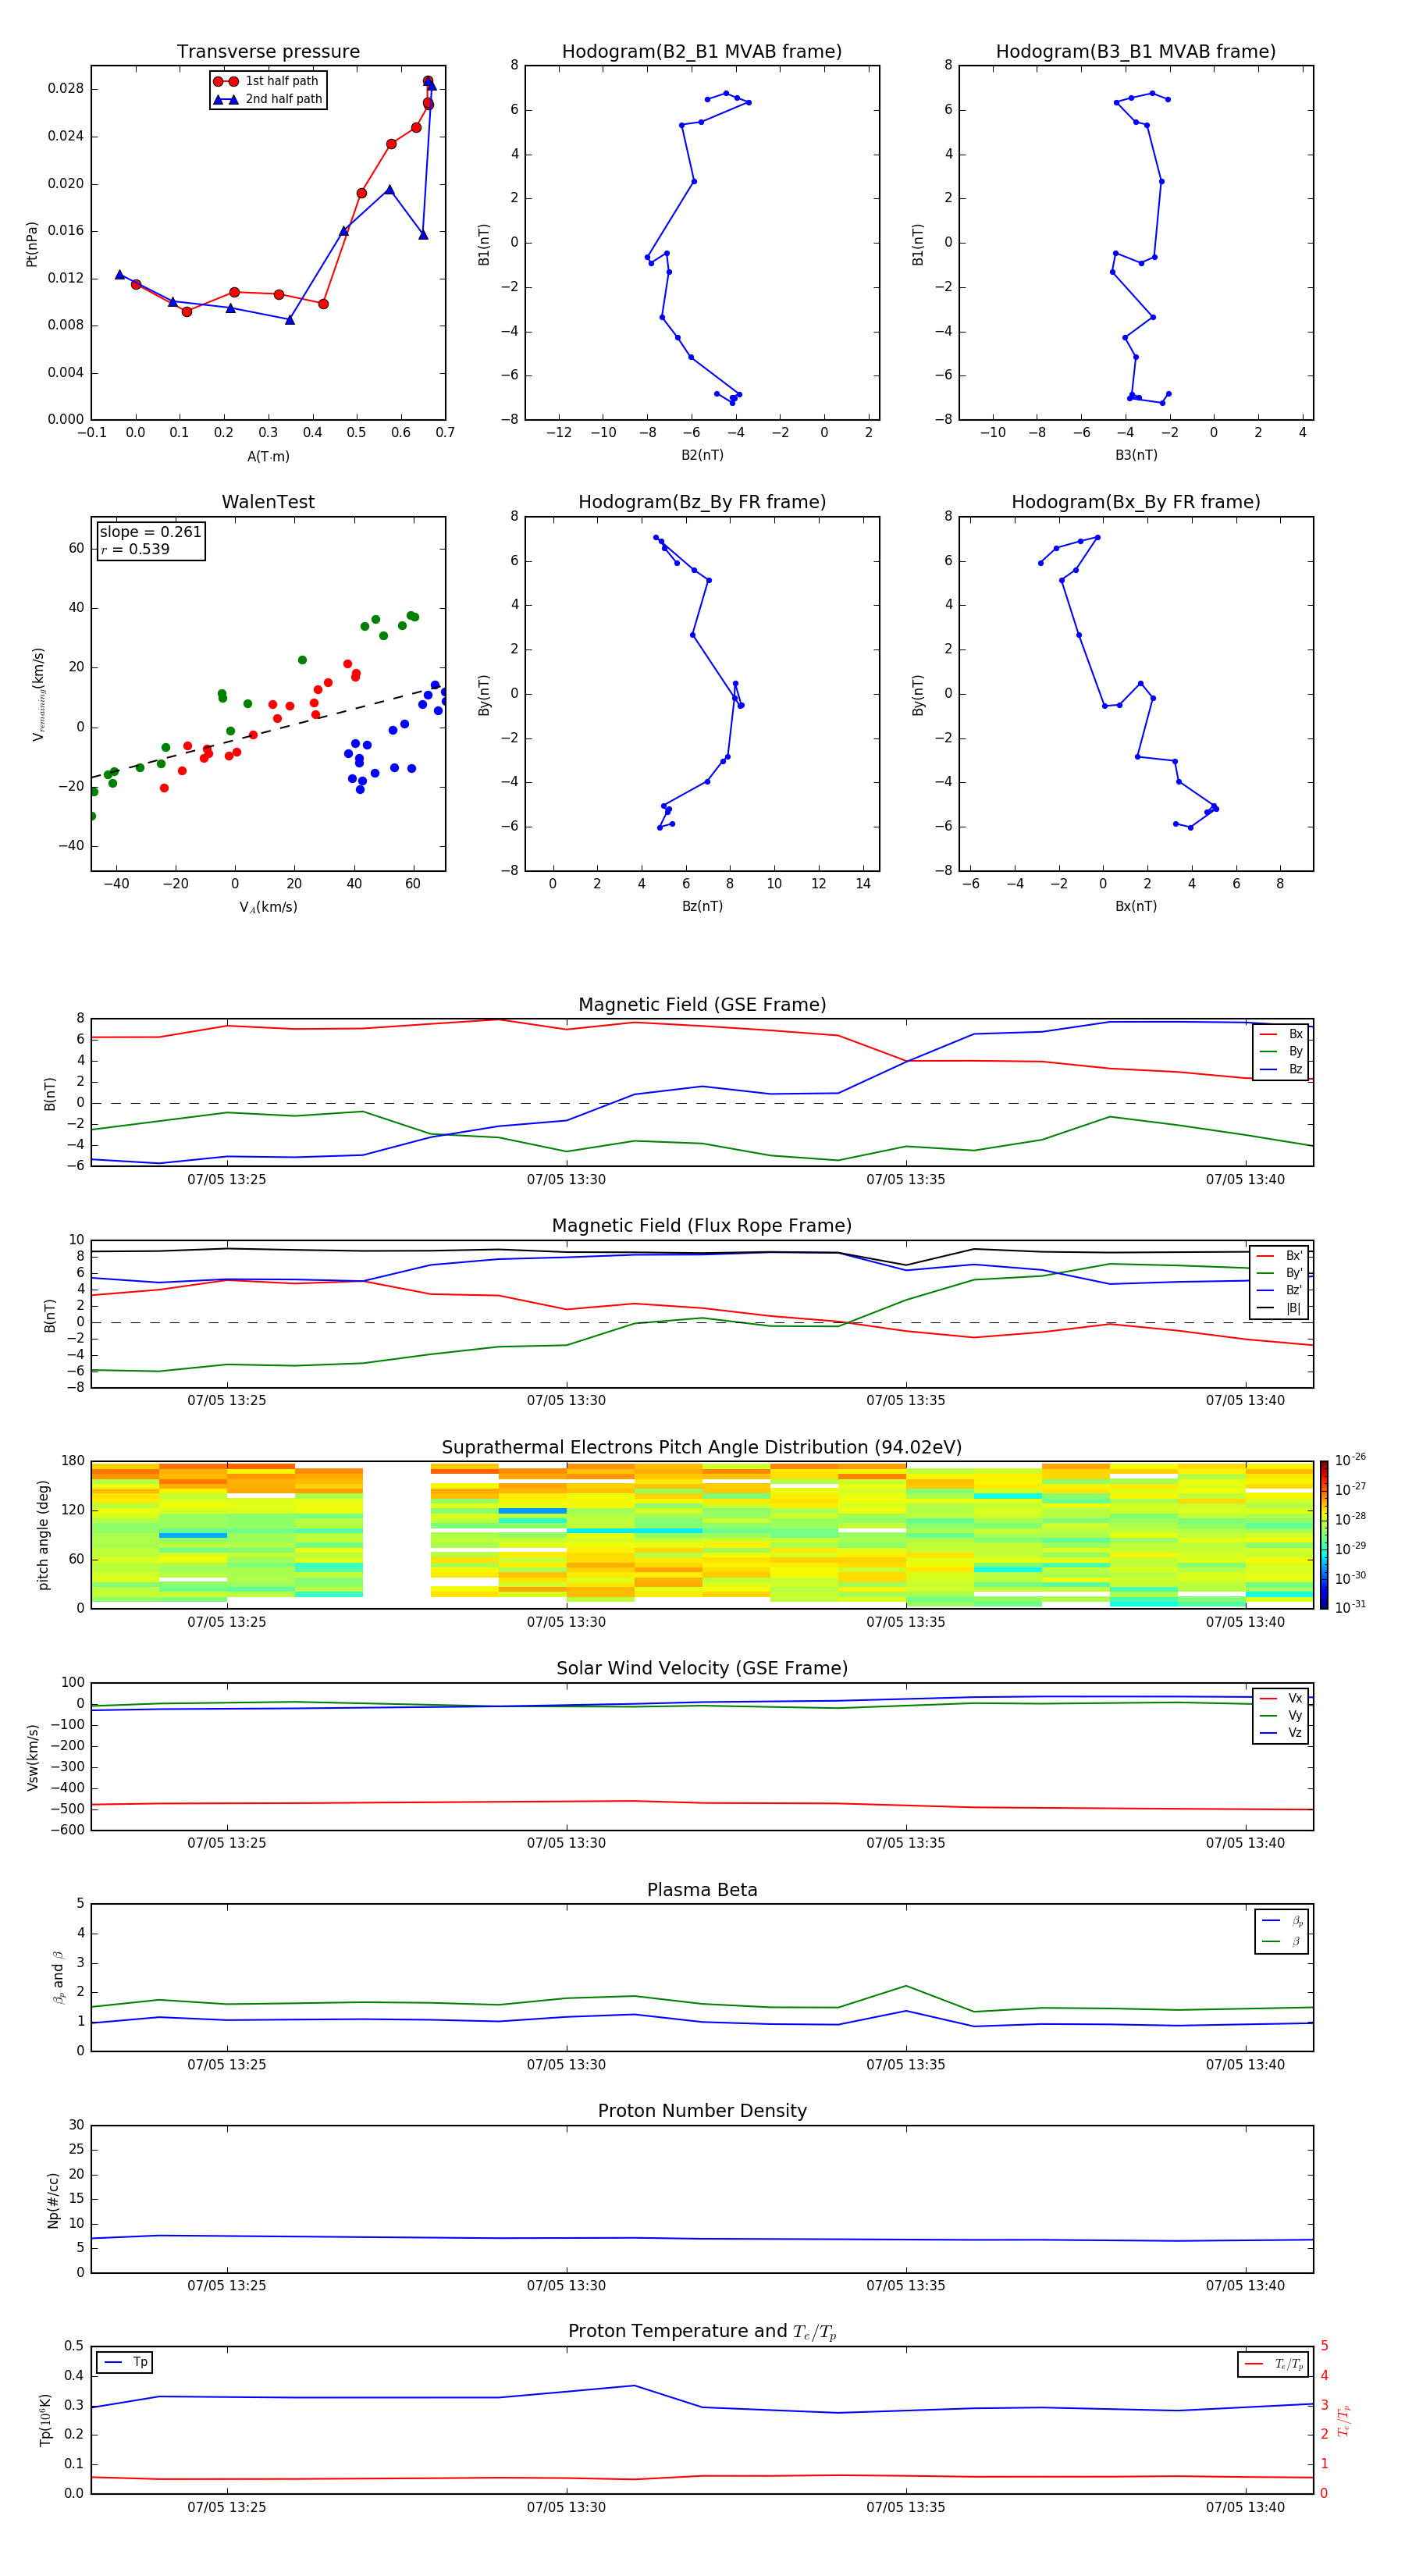Click the "Transverse pressure" plot title
The height and width of the screenshot is (2576, 1405).
pyautogui.click(x=268, y=52)
